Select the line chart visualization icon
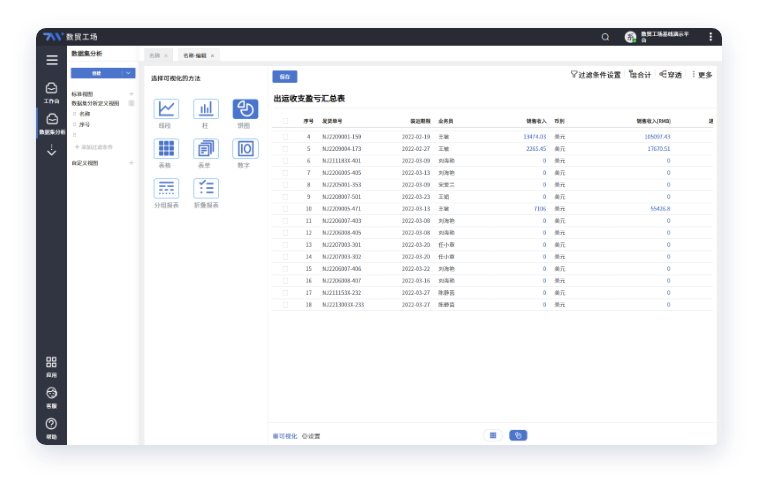The height and width of the screenshot is (489, 758). tap(166, 110)
